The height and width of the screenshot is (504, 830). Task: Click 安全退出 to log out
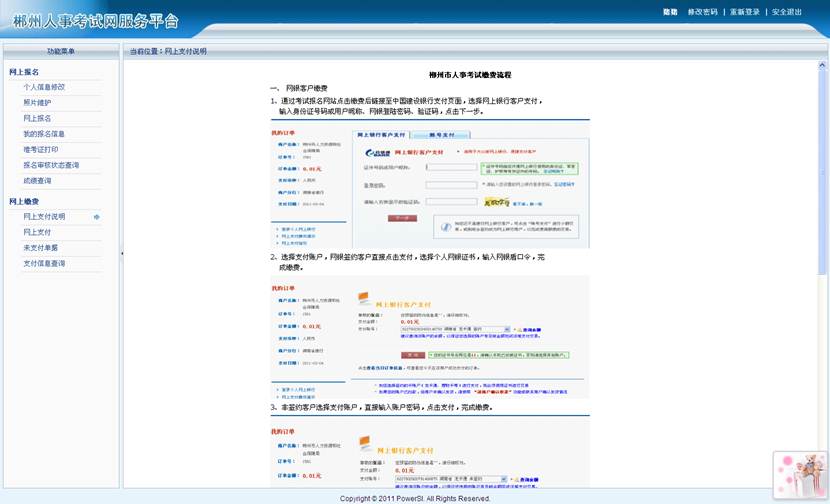(786, 12)
